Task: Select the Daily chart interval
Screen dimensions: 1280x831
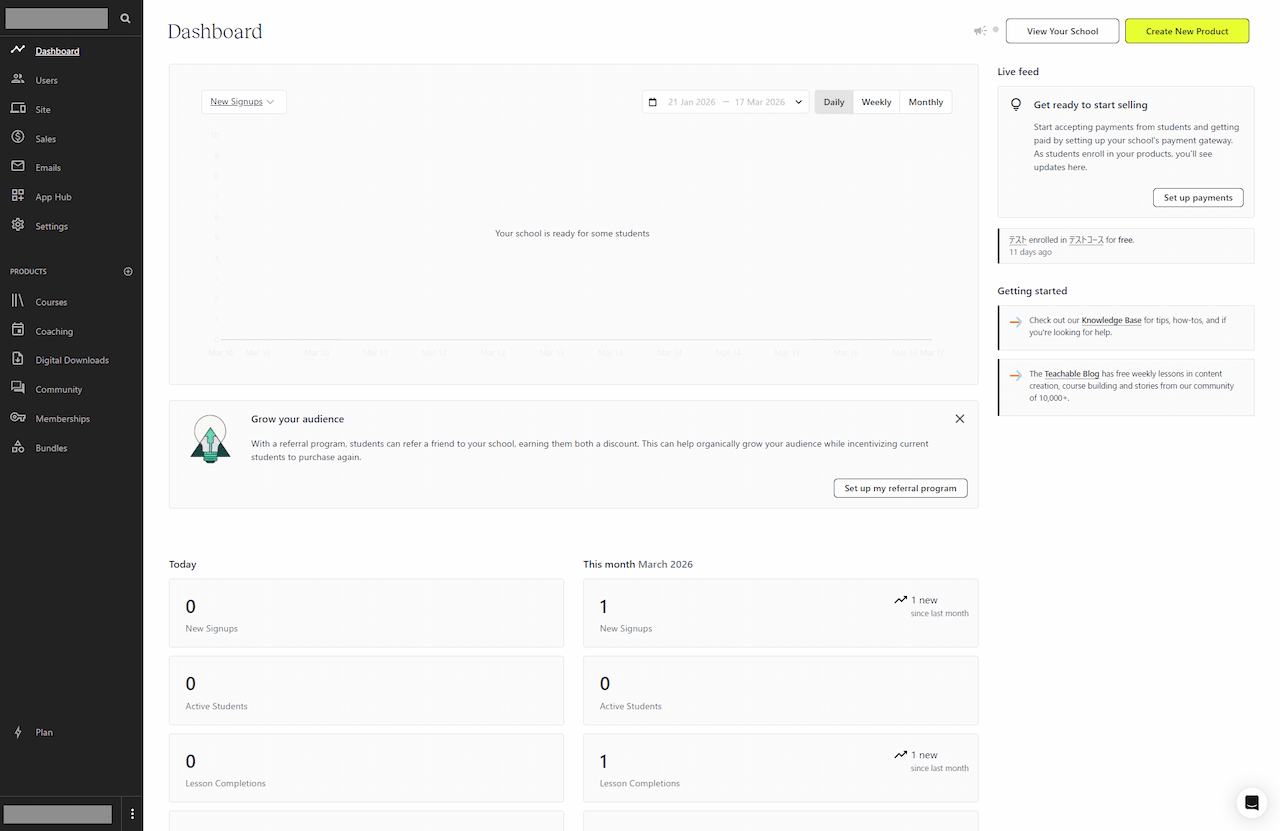Action: tap(834, 102)
